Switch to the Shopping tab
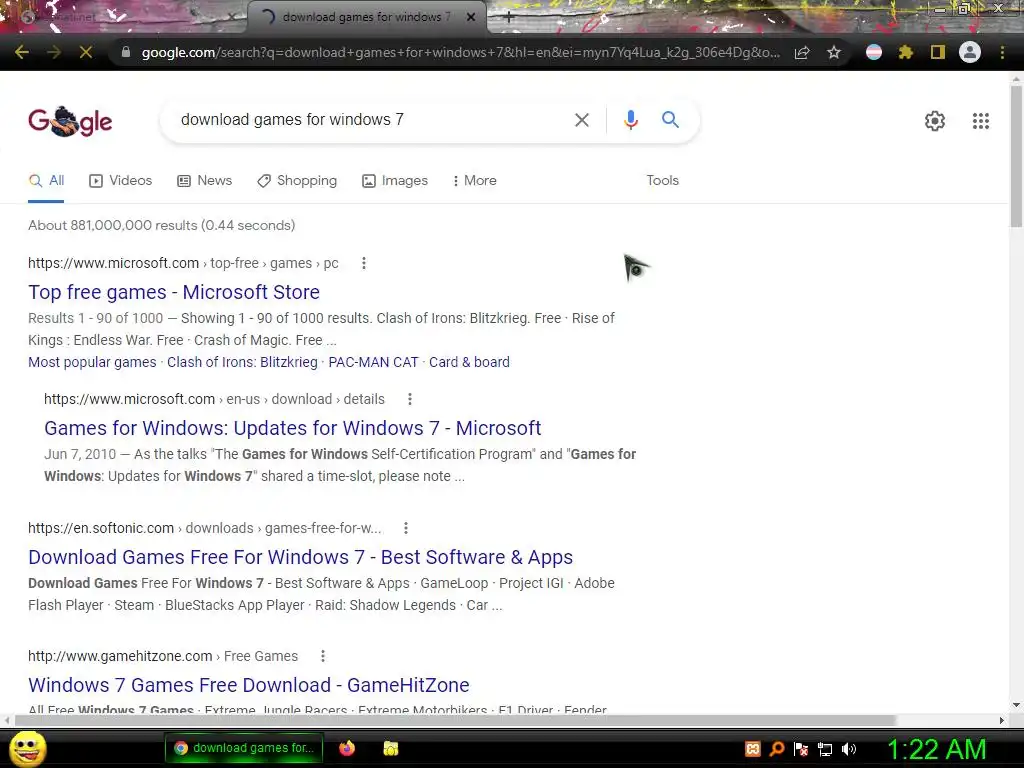Screen dimensions: 1024x768 (x=297, y=181)
